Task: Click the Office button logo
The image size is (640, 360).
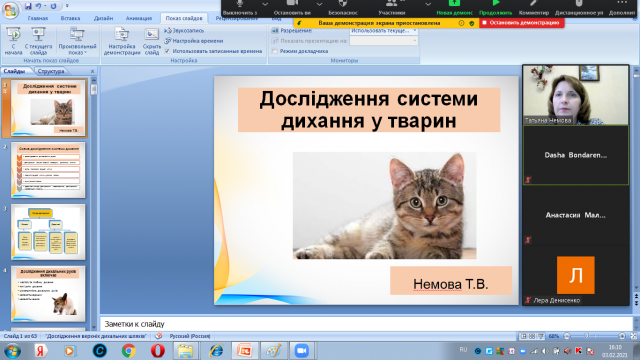Action: 11,10
